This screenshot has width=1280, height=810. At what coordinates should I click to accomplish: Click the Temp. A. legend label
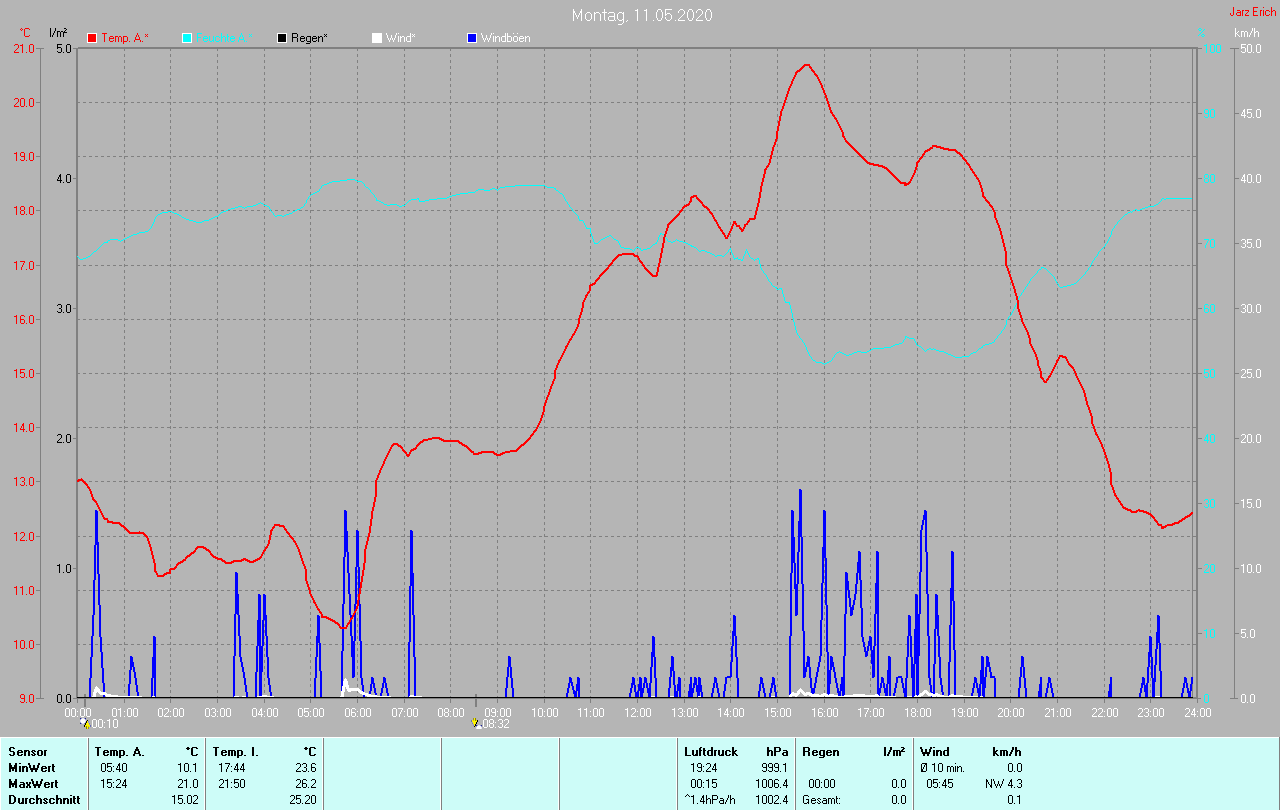[125, 38]
